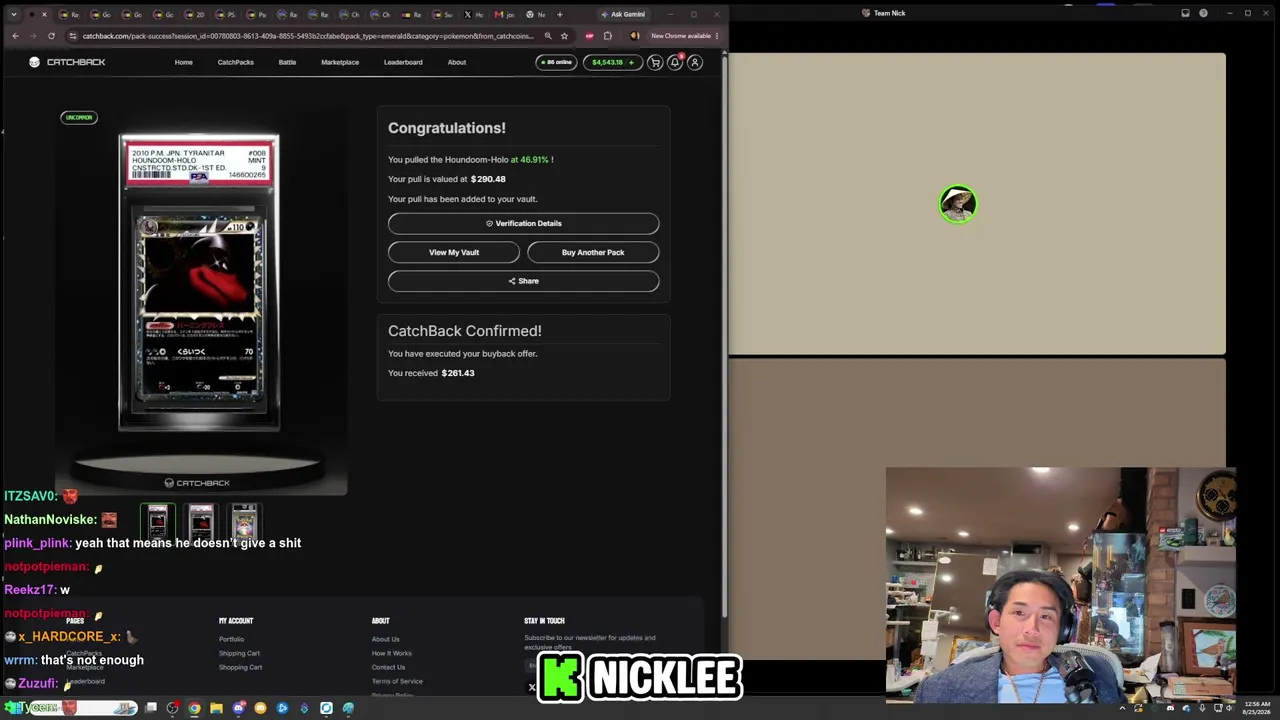
Task: Open the red adblock extension icon
Action: (x=589, y=36)
